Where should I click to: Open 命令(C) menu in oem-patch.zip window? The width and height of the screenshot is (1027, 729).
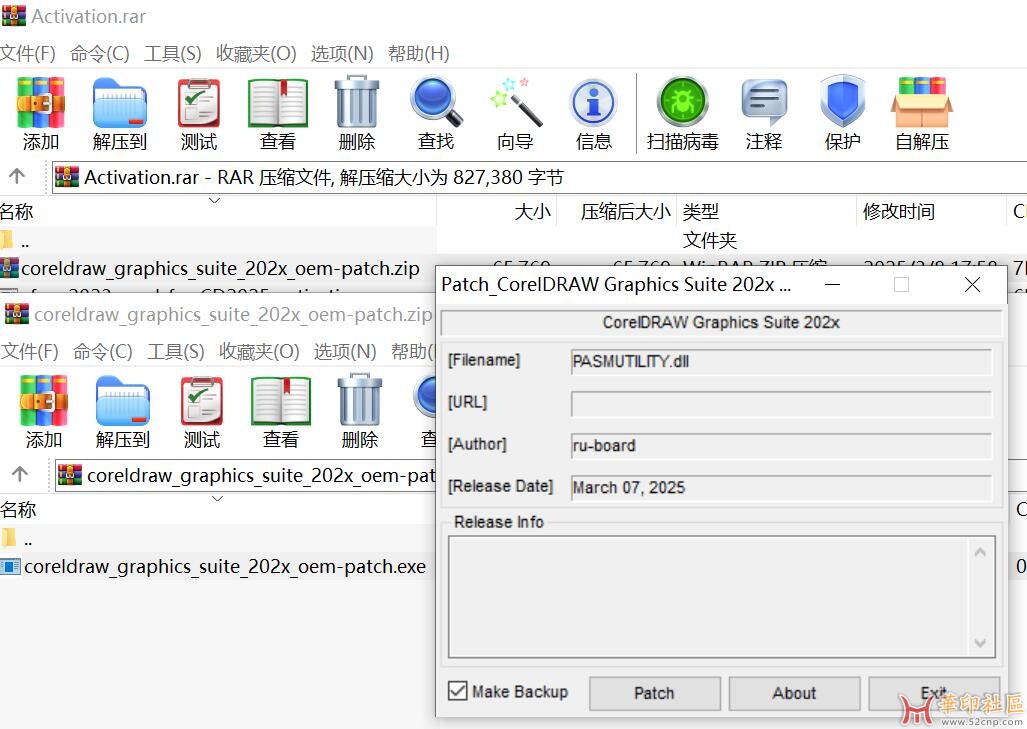pyautogui.click(x=103, y=351)
